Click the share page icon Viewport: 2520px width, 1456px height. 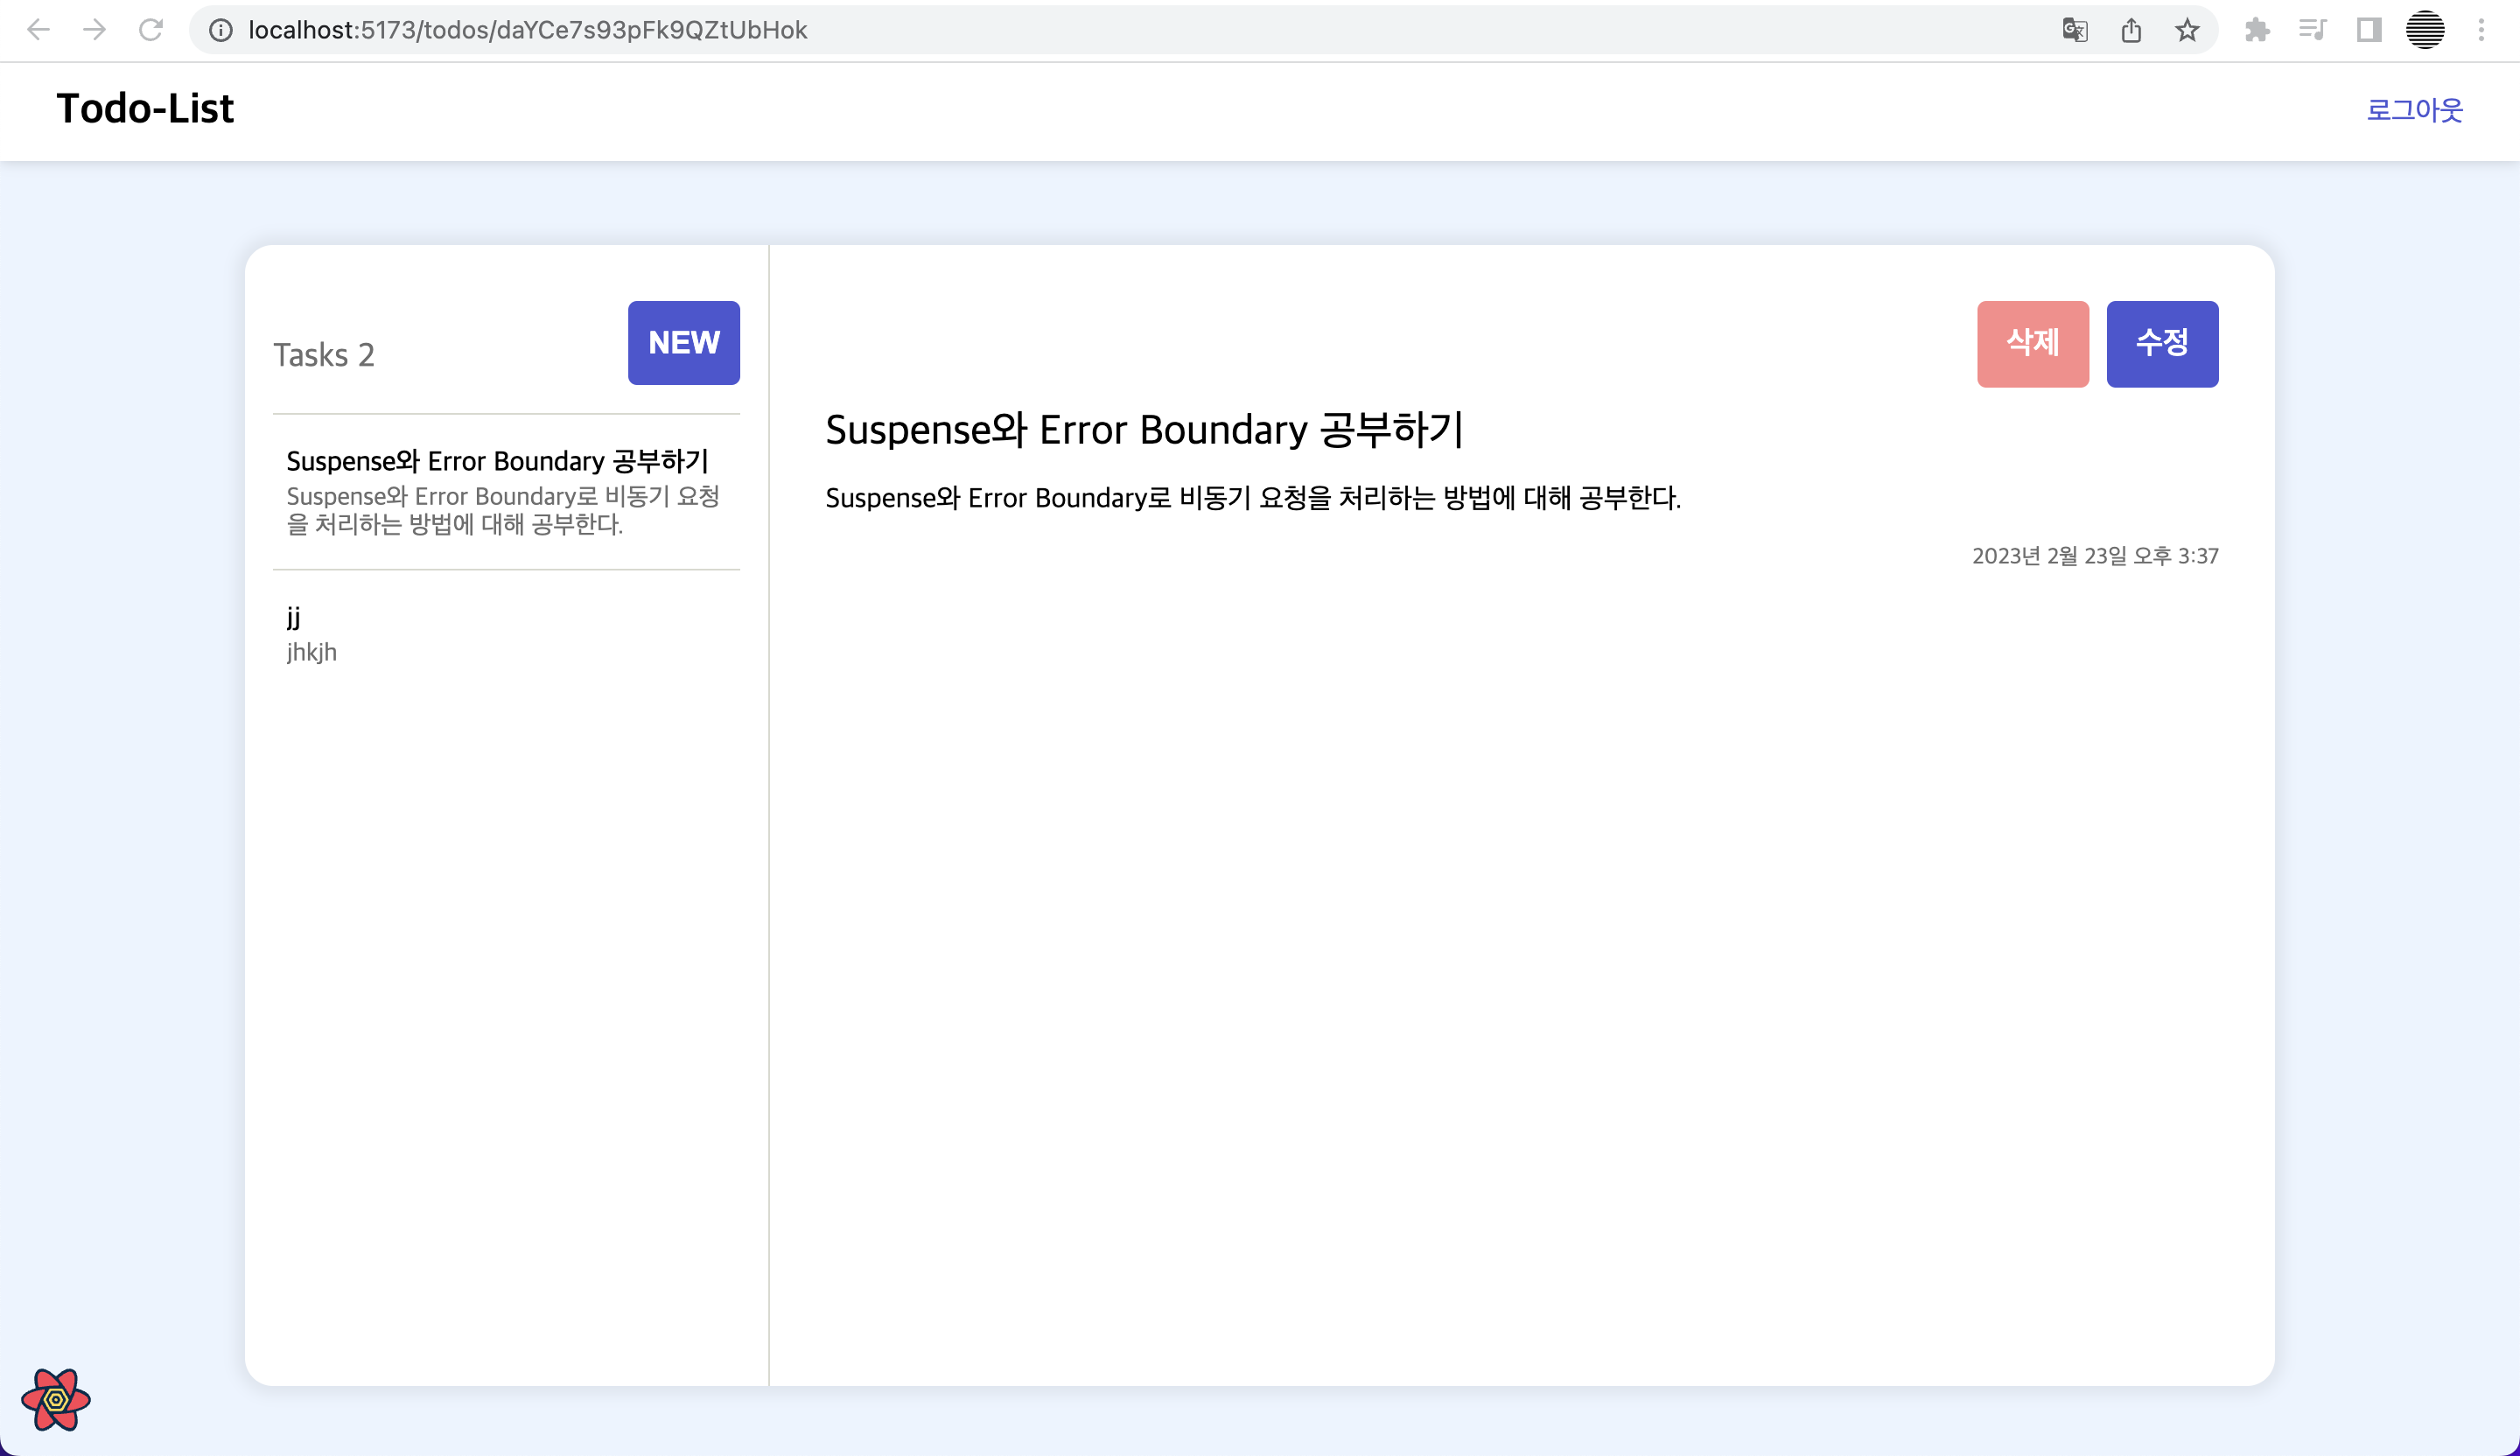[x=2131, y=30]
